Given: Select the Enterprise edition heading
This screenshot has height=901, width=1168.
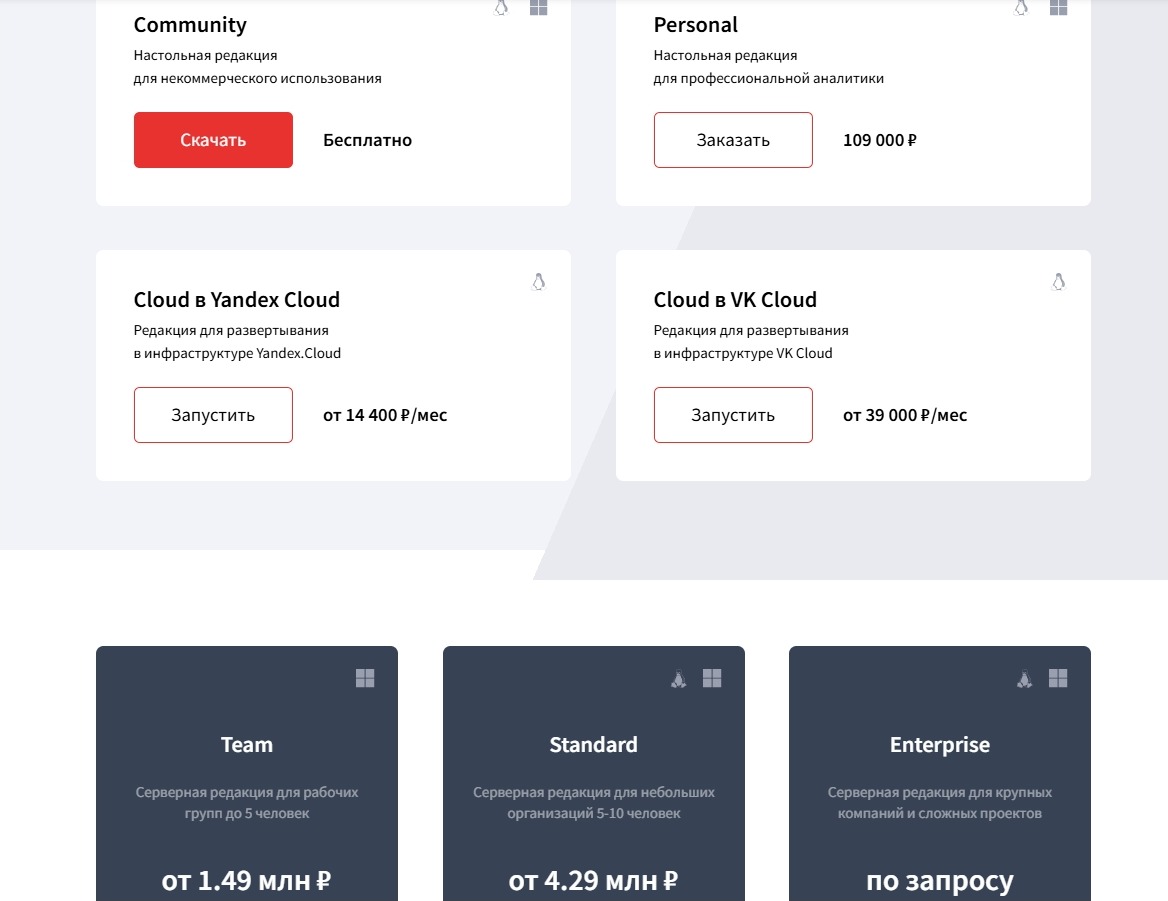Looking at the screenshot, I should pos(939,745).
